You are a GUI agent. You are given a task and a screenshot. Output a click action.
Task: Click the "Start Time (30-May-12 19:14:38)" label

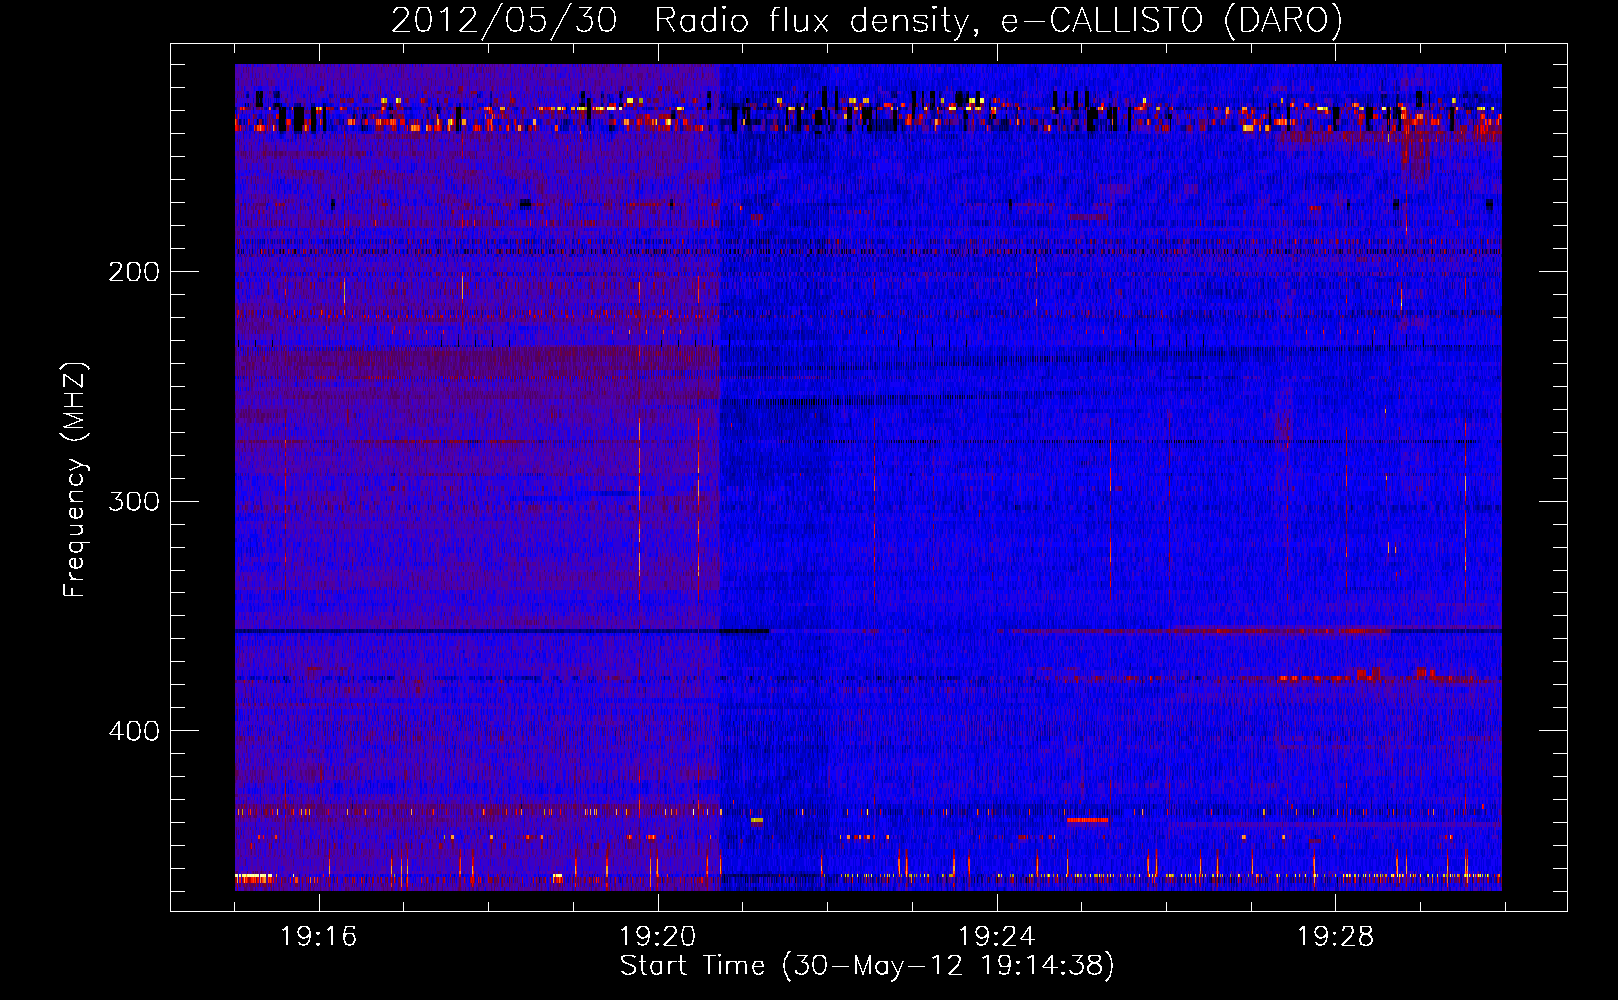tap(867, 966)
